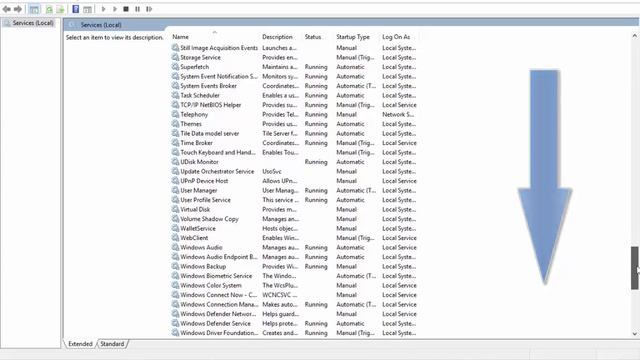Click the gear icon beside Themes
640x360 pixels.
pyautogui.click(x=175, y=124)
